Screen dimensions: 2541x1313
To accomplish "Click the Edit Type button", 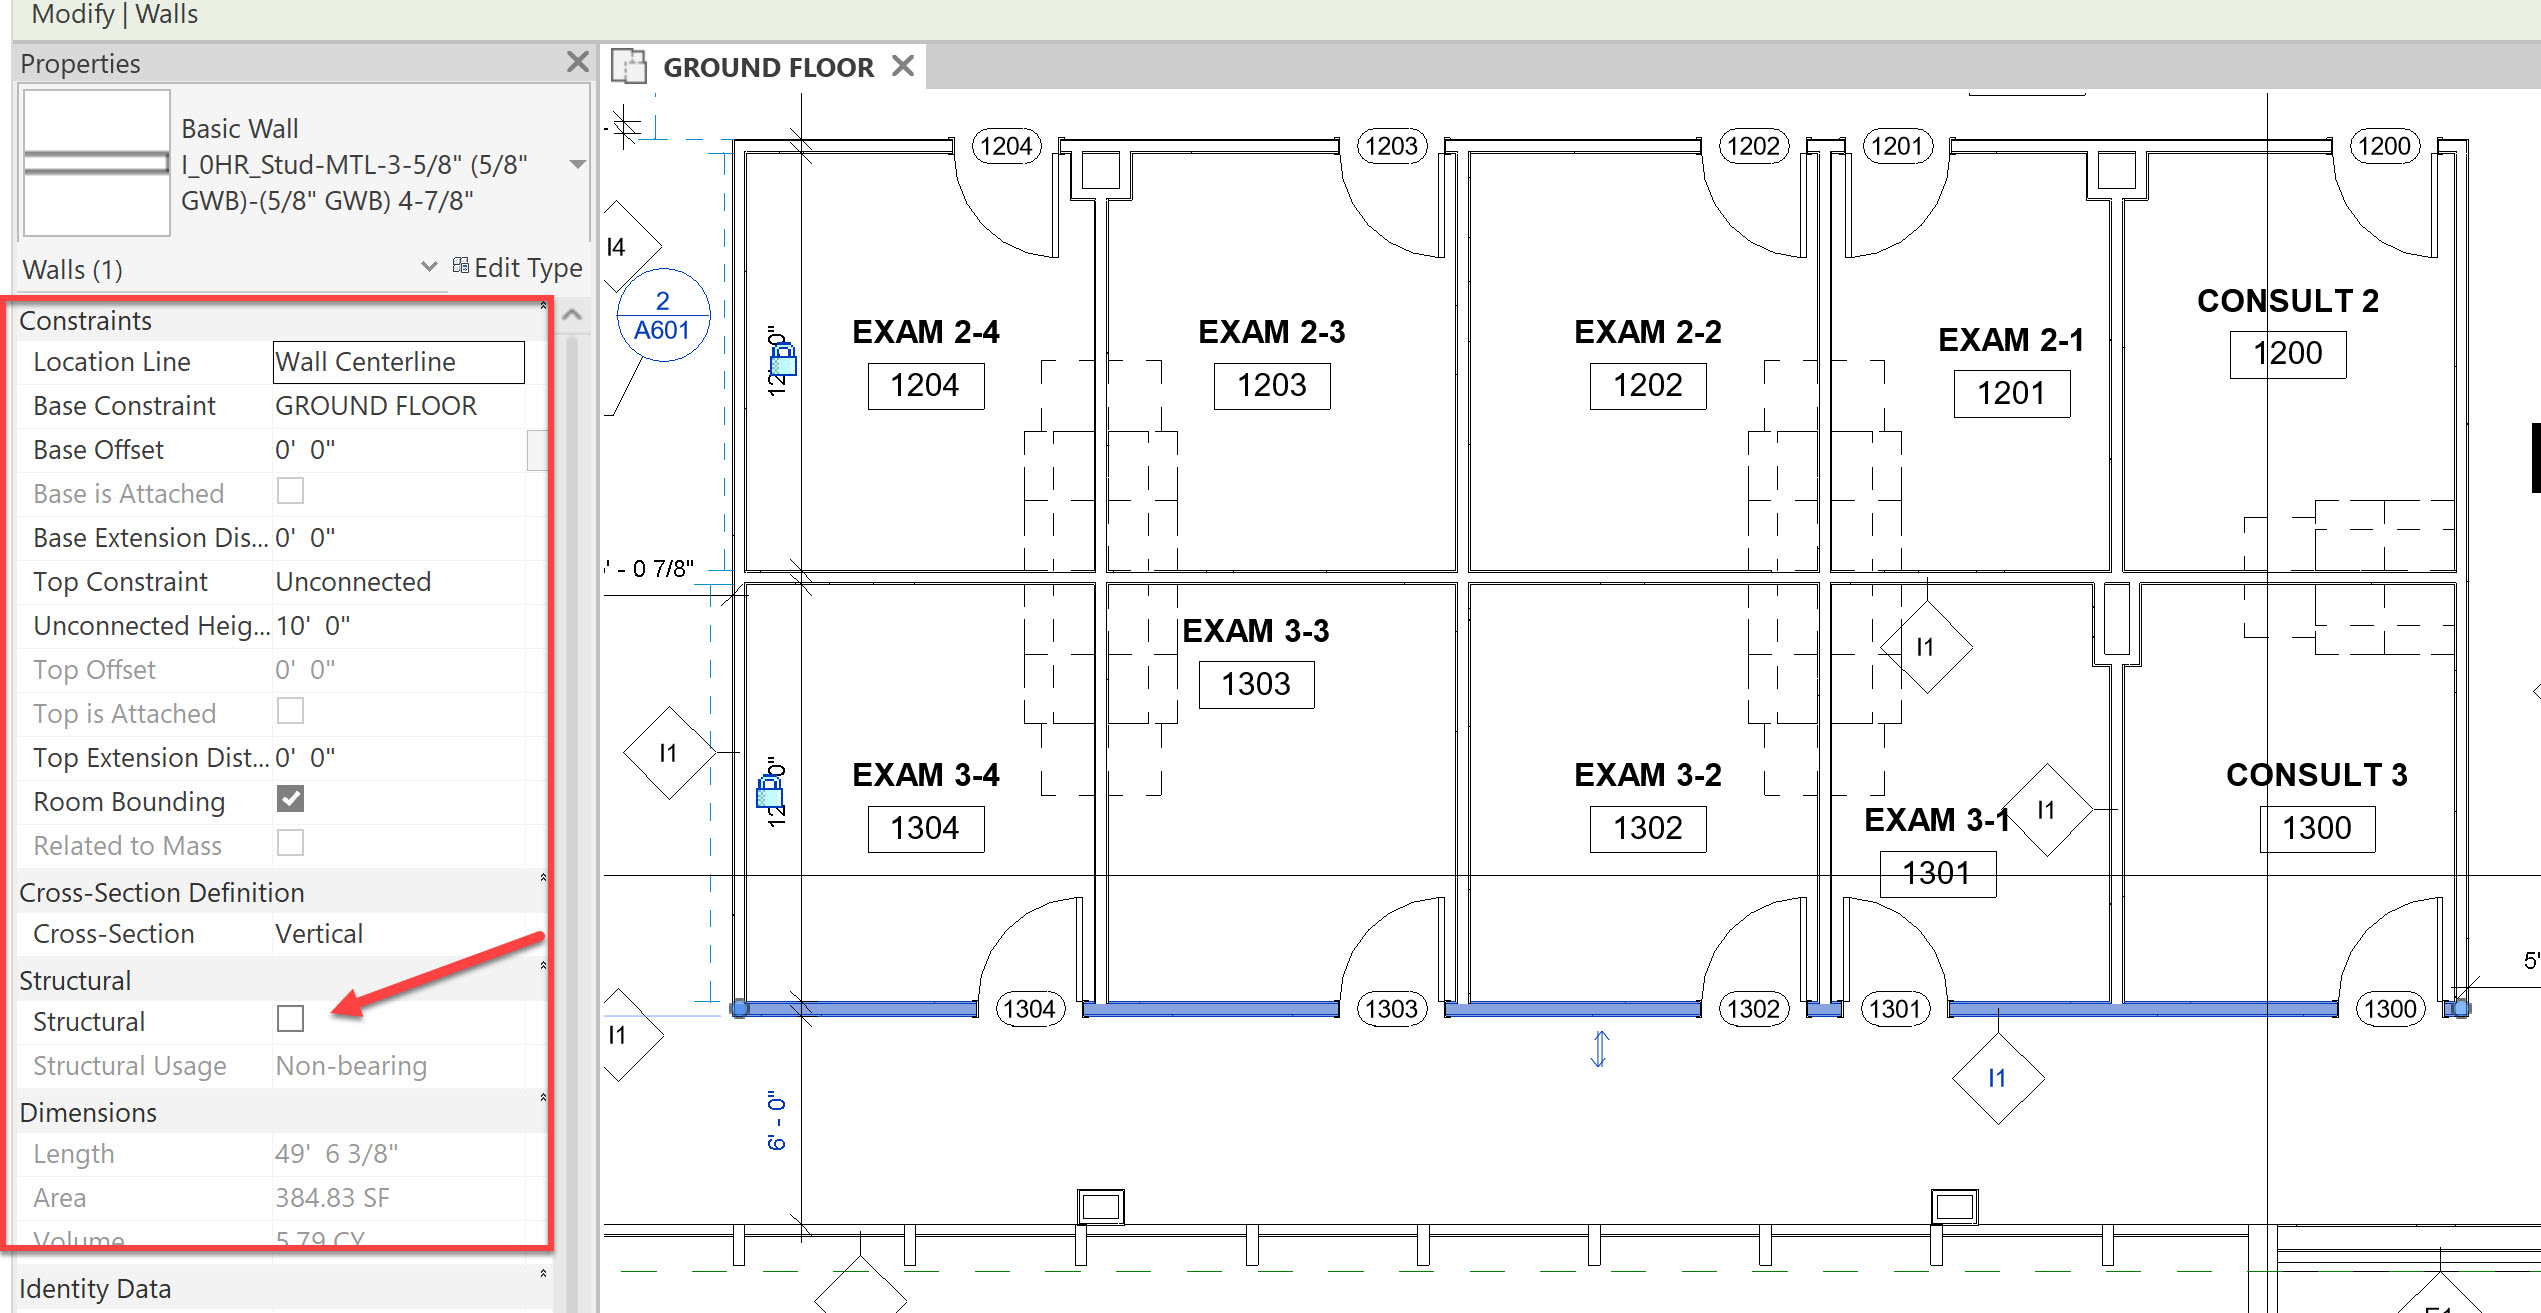I will pos(517,267).
